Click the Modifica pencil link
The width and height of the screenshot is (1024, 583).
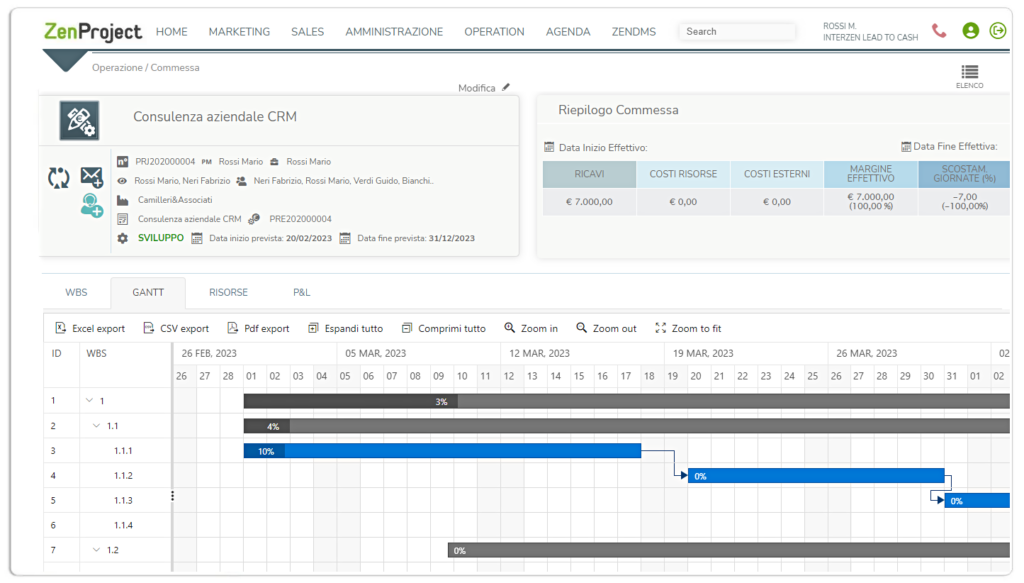click(482, 87)
